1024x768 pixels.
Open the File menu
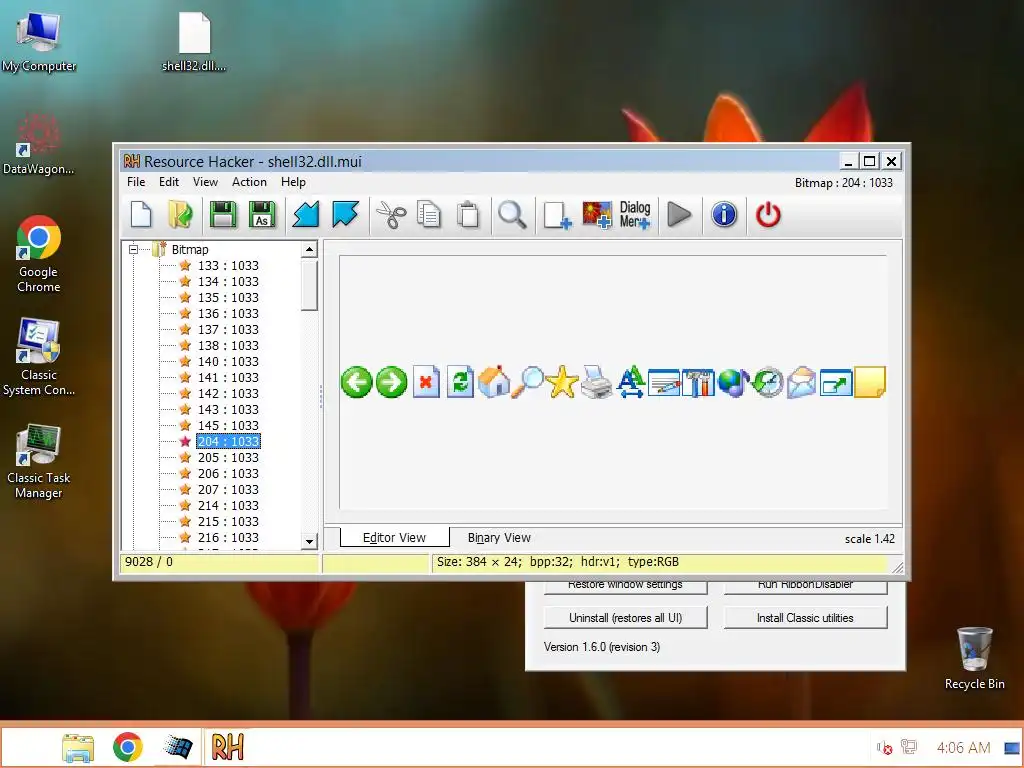[x=136, y=182]
